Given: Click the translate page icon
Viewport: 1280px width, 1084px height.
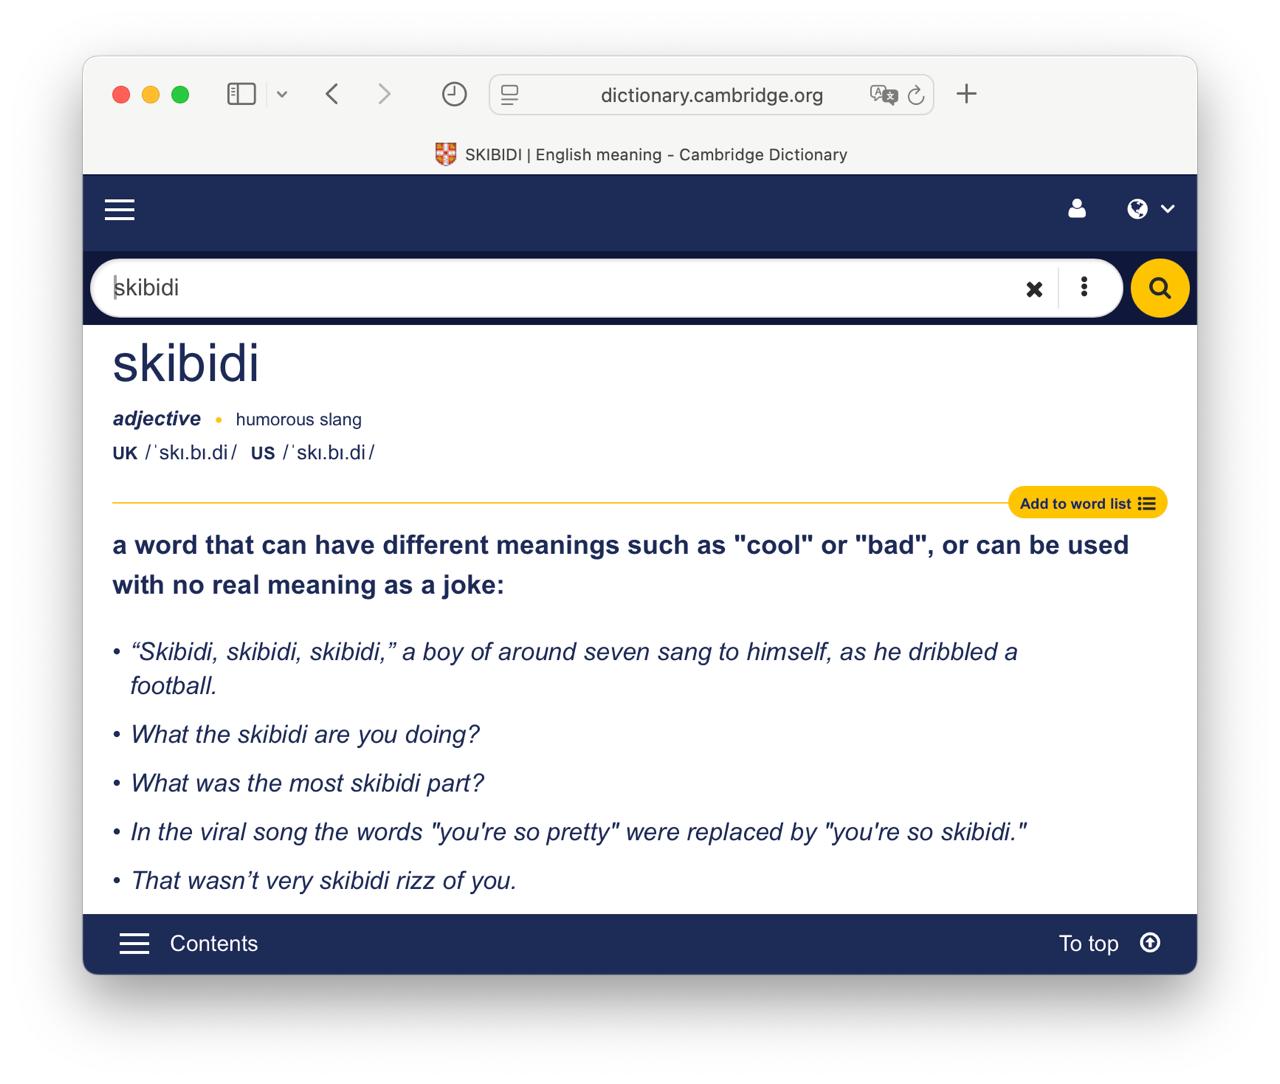Looking at the screenshot, I should (883, 95).
